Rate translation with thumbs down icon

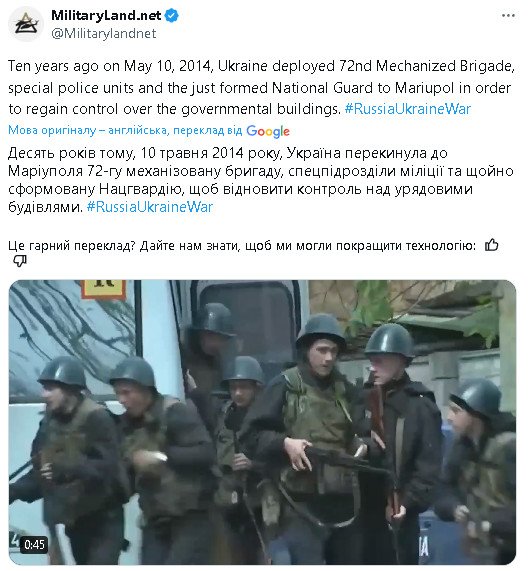(20, 261)
